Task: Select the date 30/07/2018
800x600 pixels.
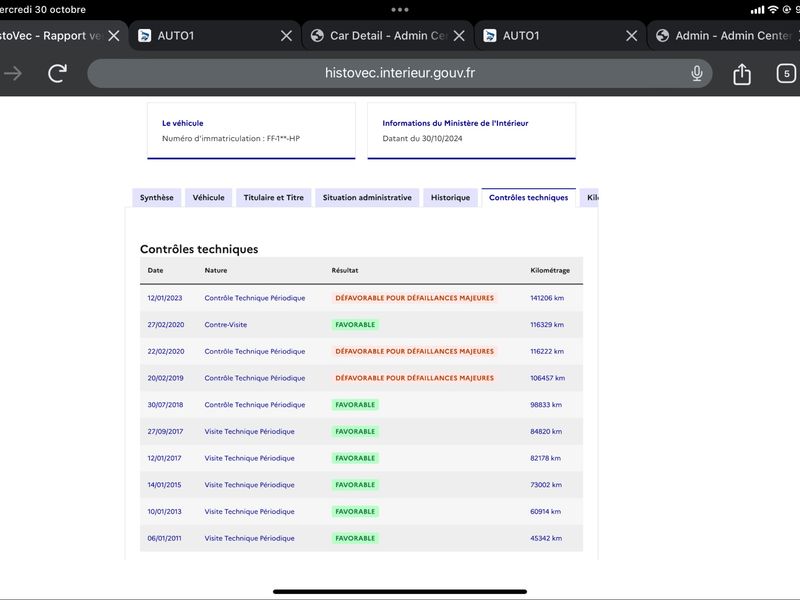Action: tap(165, 405)
